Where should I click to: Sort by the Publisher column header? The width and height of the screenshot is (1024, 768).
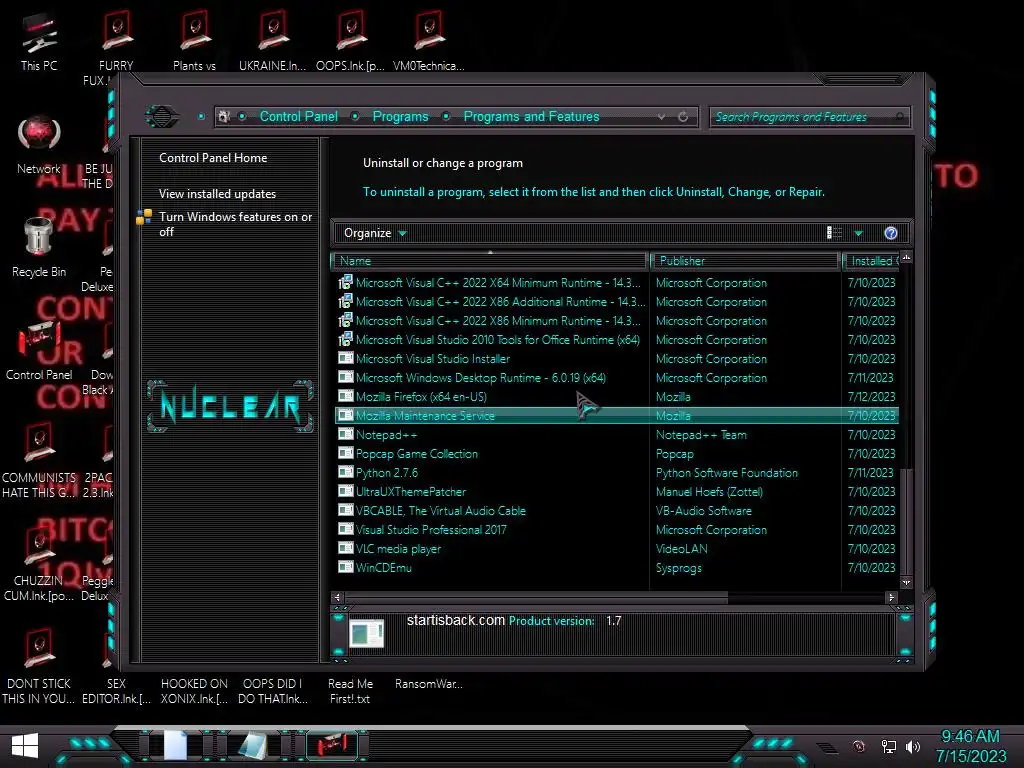[745, 261]
